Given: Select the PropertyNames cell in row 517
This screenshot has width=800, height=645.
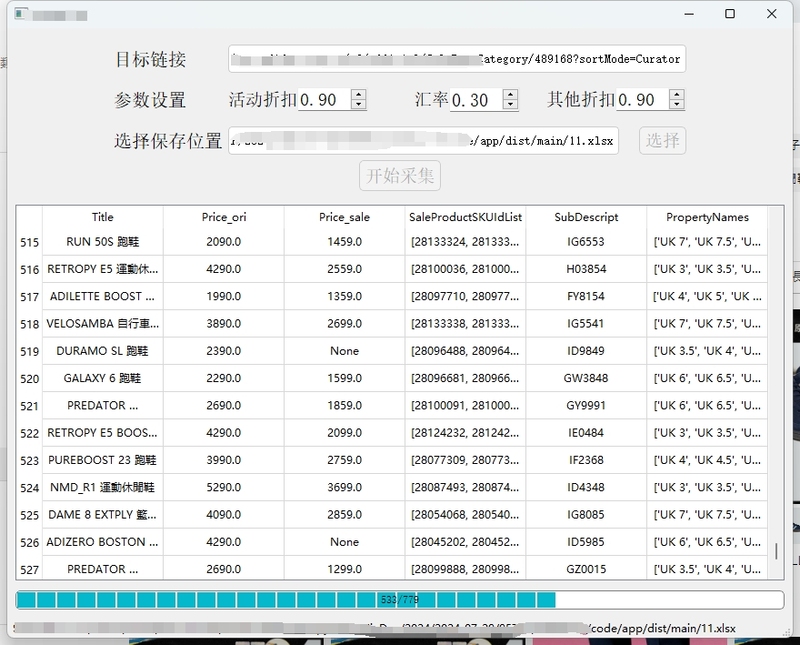Looking at the screenshot, I should 707,296.
